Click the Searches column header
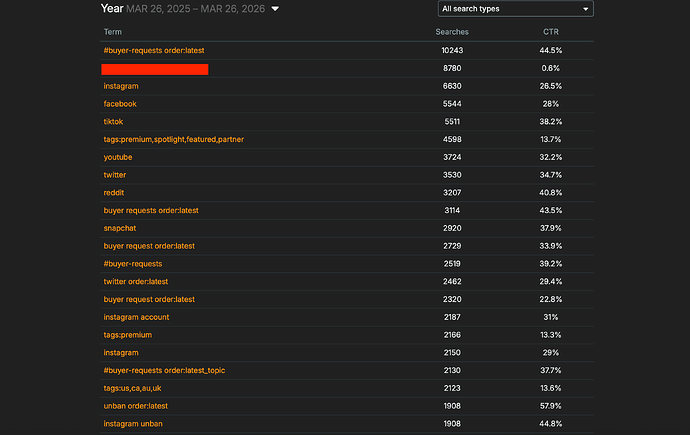The image size is (690, 435). coord(452,32)
